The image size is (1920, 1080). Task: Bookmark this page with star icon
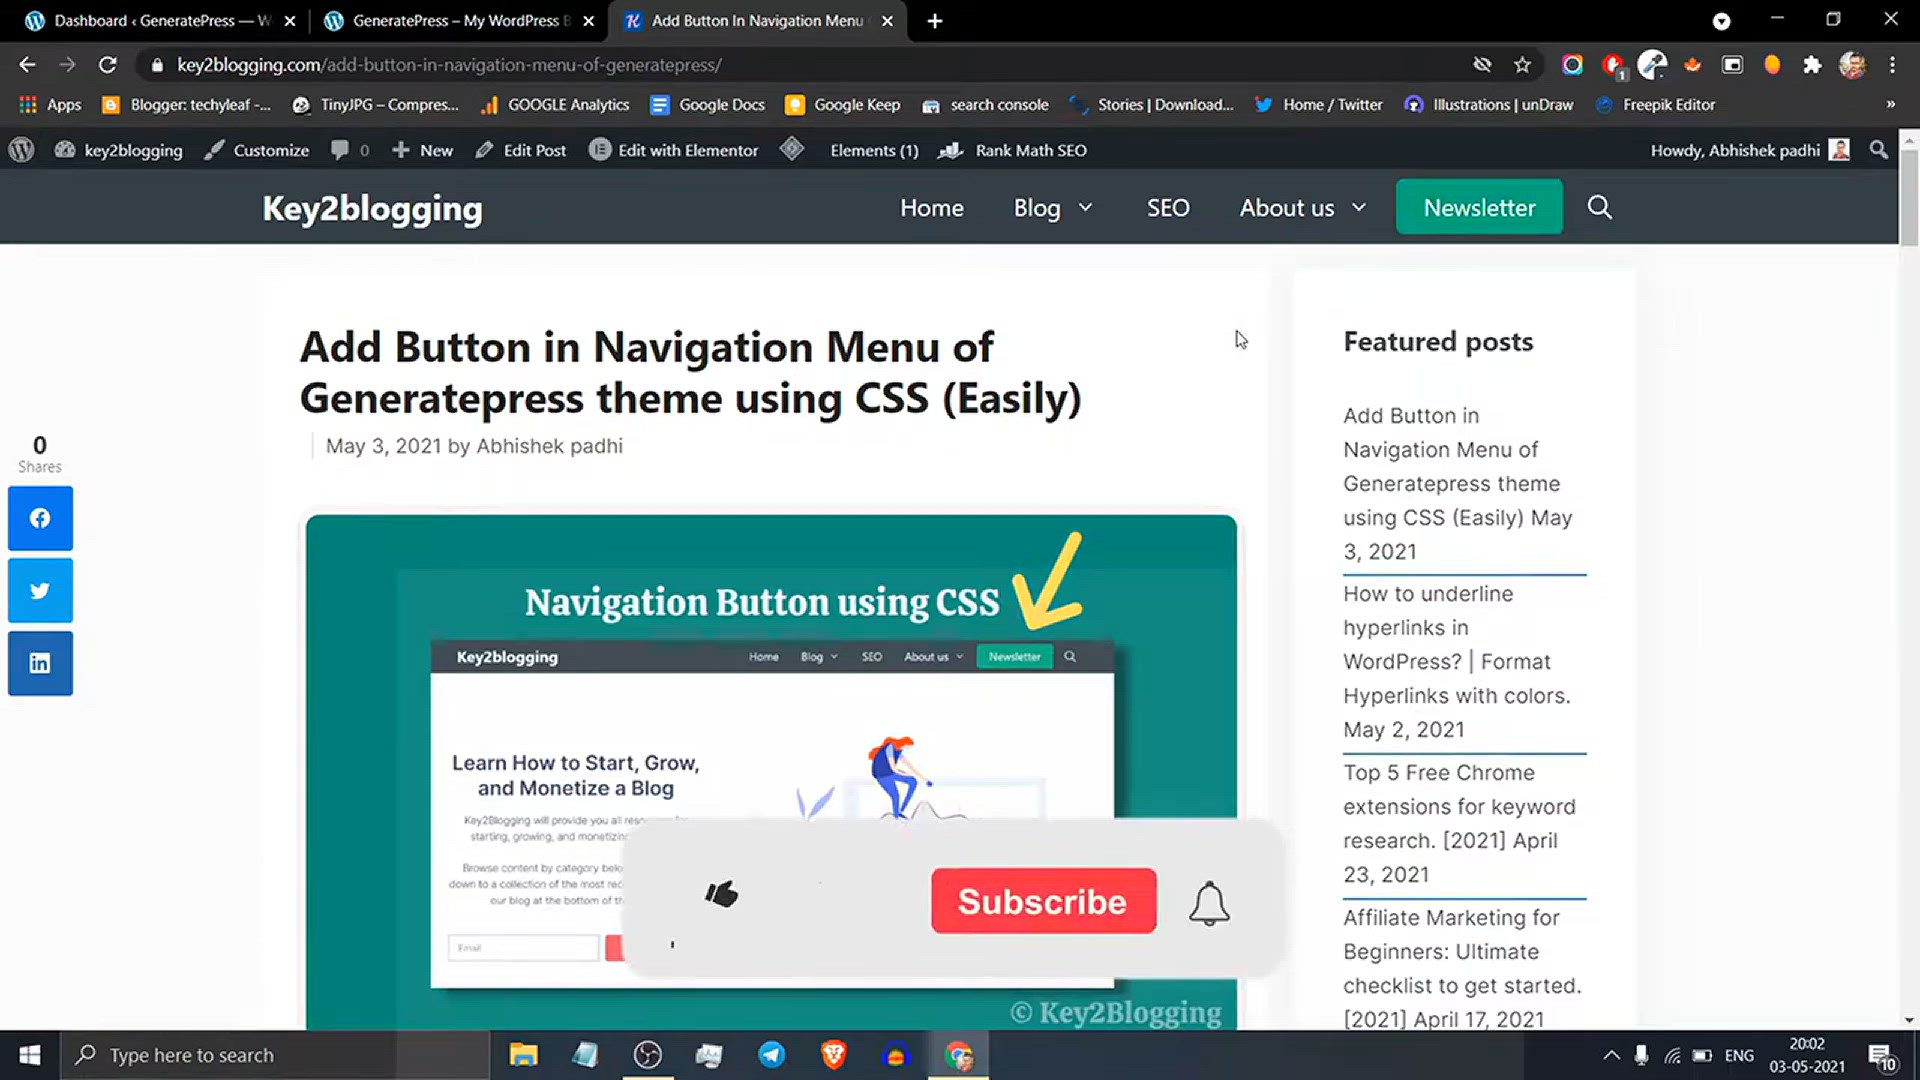tap(1522, 65)
